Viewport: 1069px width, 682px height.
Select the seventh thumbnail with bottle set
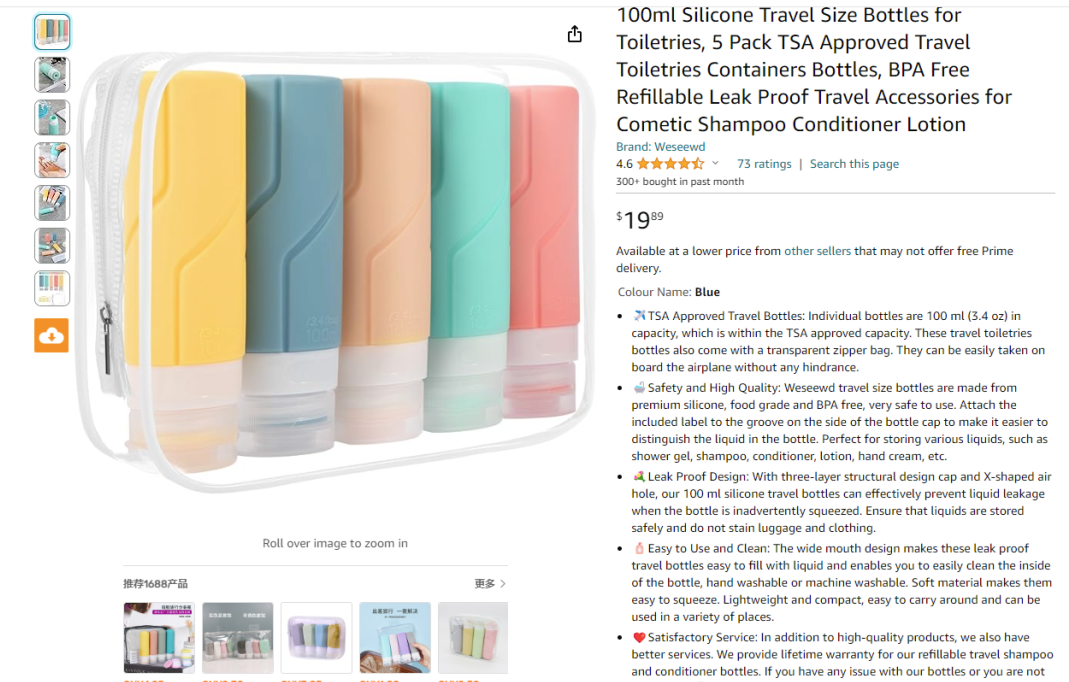[52, 288]
